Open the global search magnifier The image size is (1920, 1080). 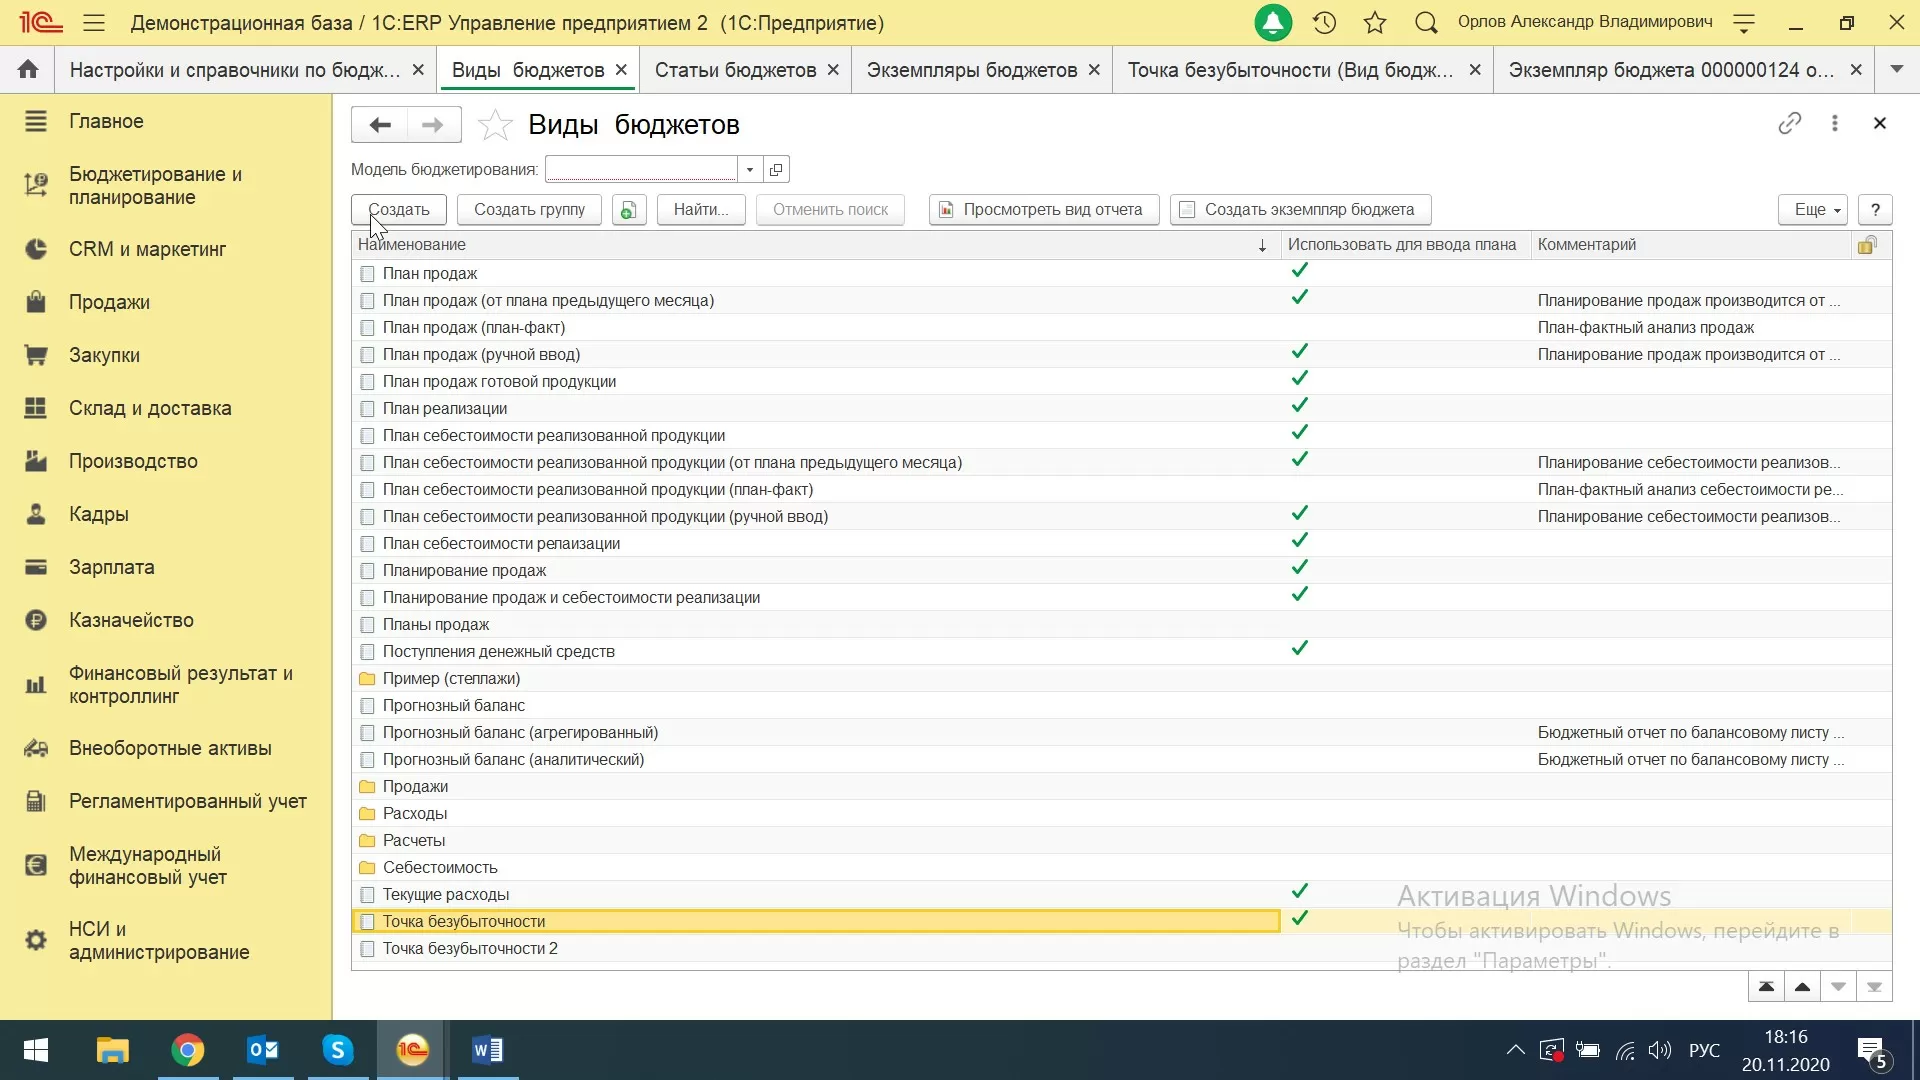pyautogui.click(x=1426, y=22)
